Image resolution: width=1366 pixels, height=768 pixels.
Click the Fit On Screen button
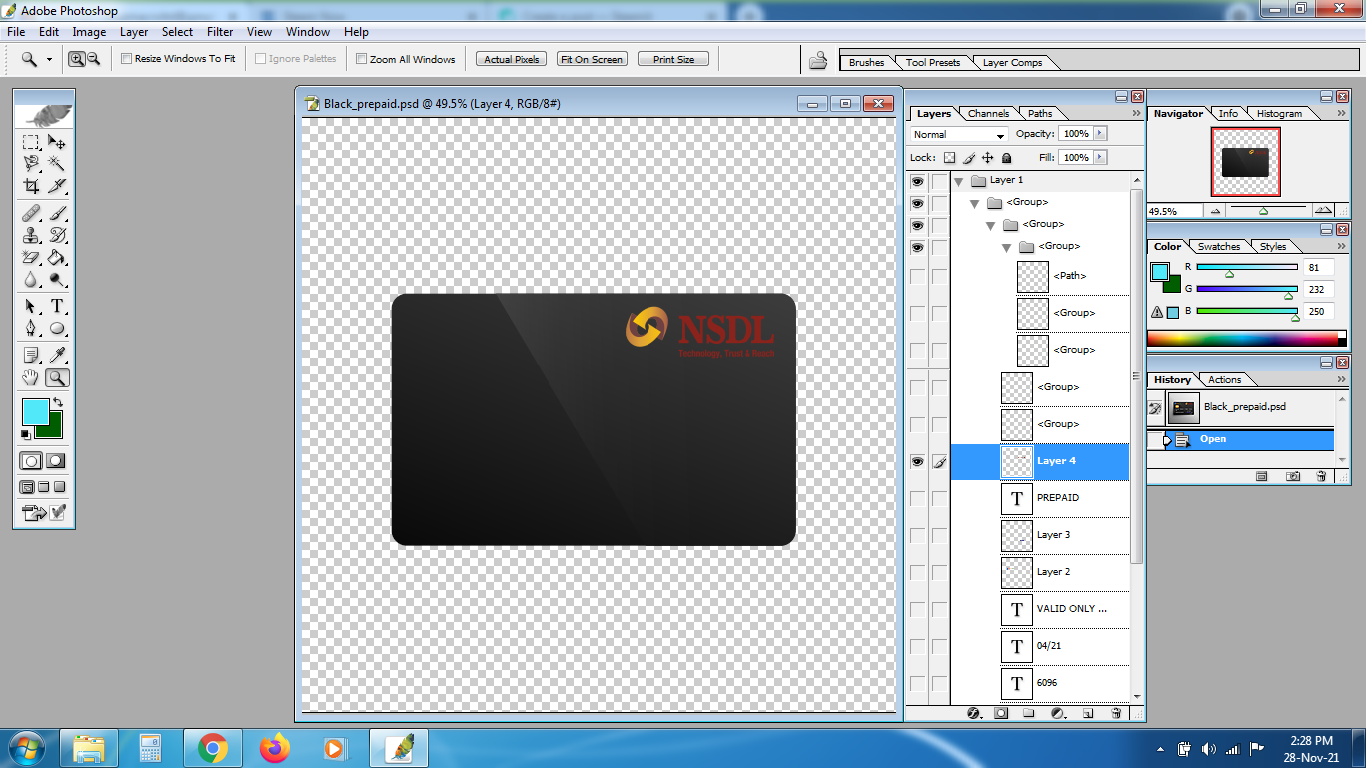[x=592, y=59]
